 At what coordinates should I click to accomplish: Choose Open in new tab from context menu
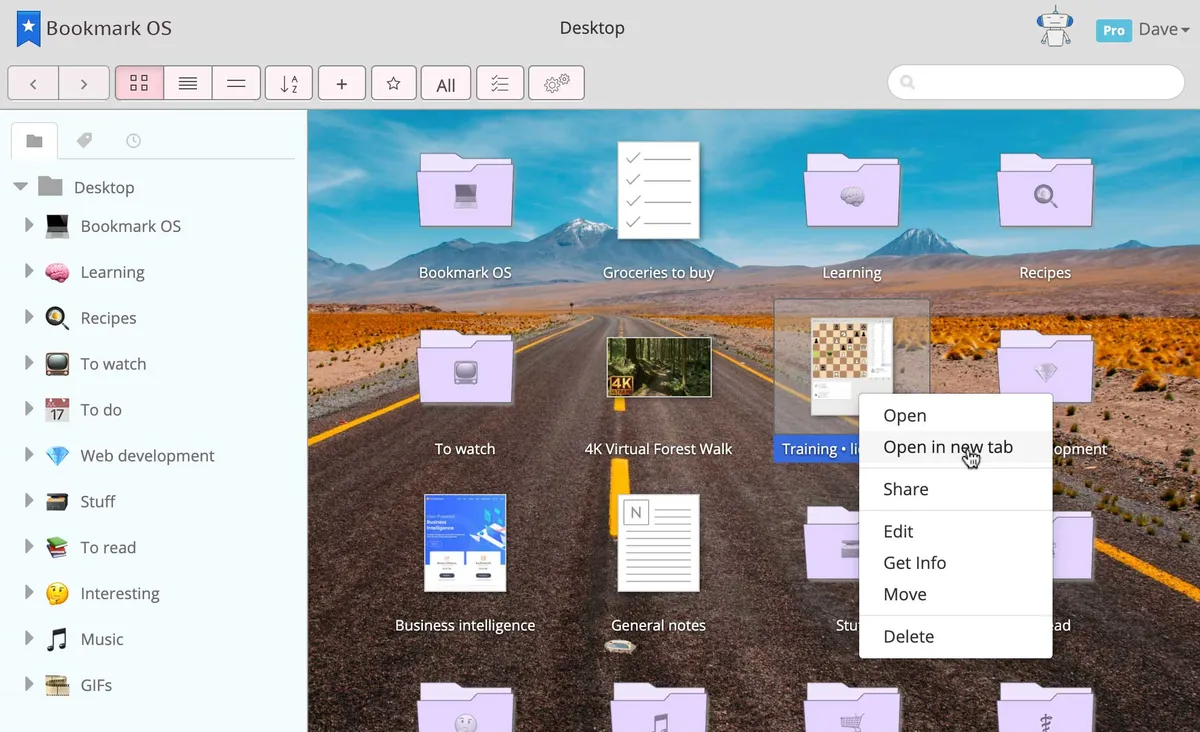coord(947,447)
